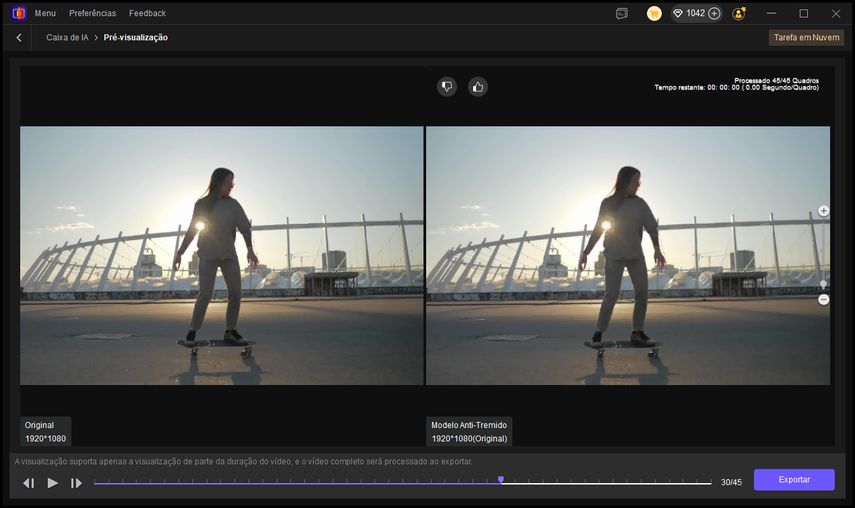Click the Original 1920*1080 label

click(45, 432)
